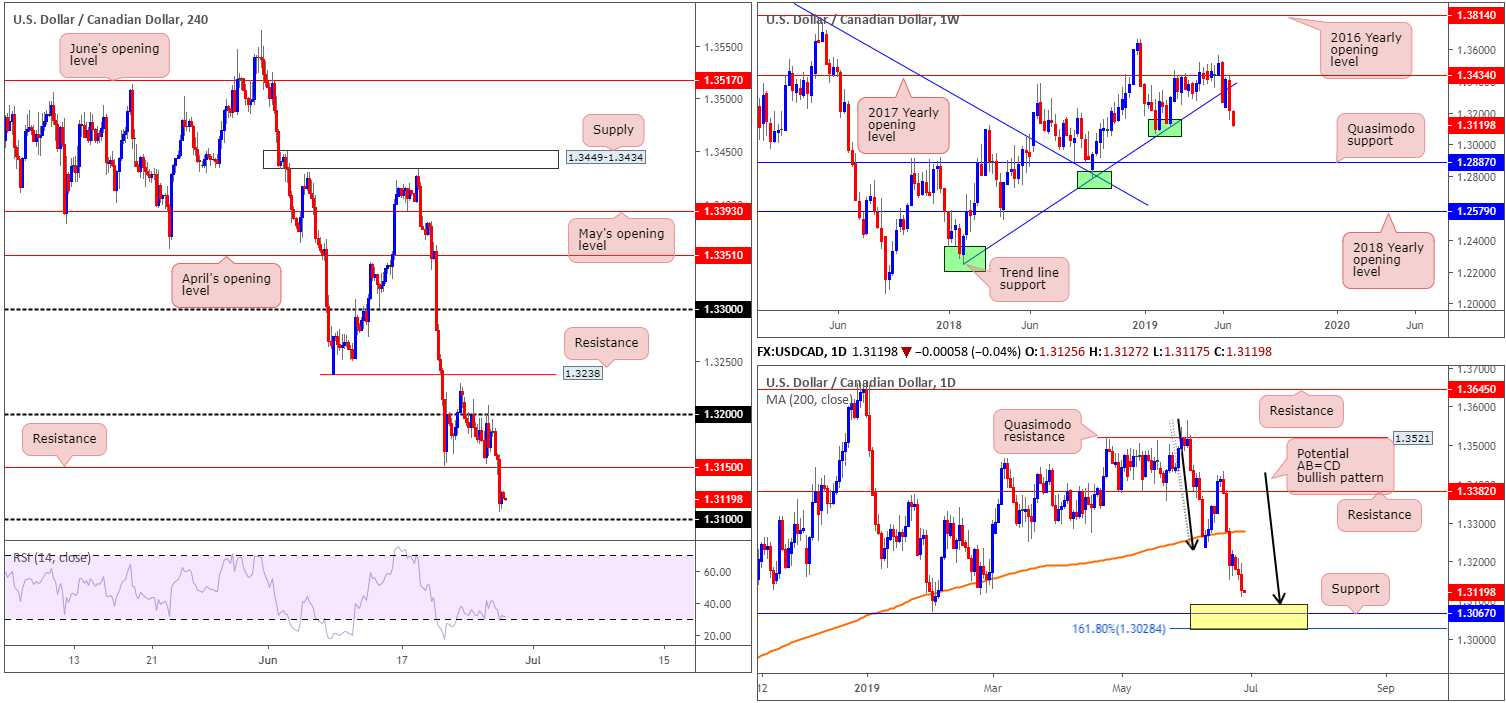Select the Quasimodo support callout

tap(1380, 134)
